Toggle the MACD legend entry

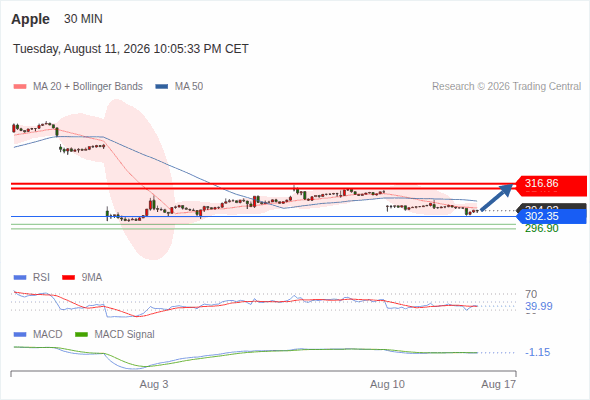tap(38, 334)
